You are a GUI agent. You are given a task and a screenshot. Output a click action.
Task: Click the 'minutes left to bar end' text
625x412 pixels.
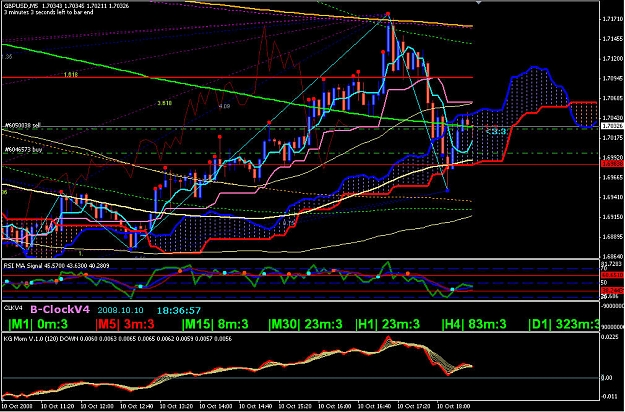coord(48,12)
